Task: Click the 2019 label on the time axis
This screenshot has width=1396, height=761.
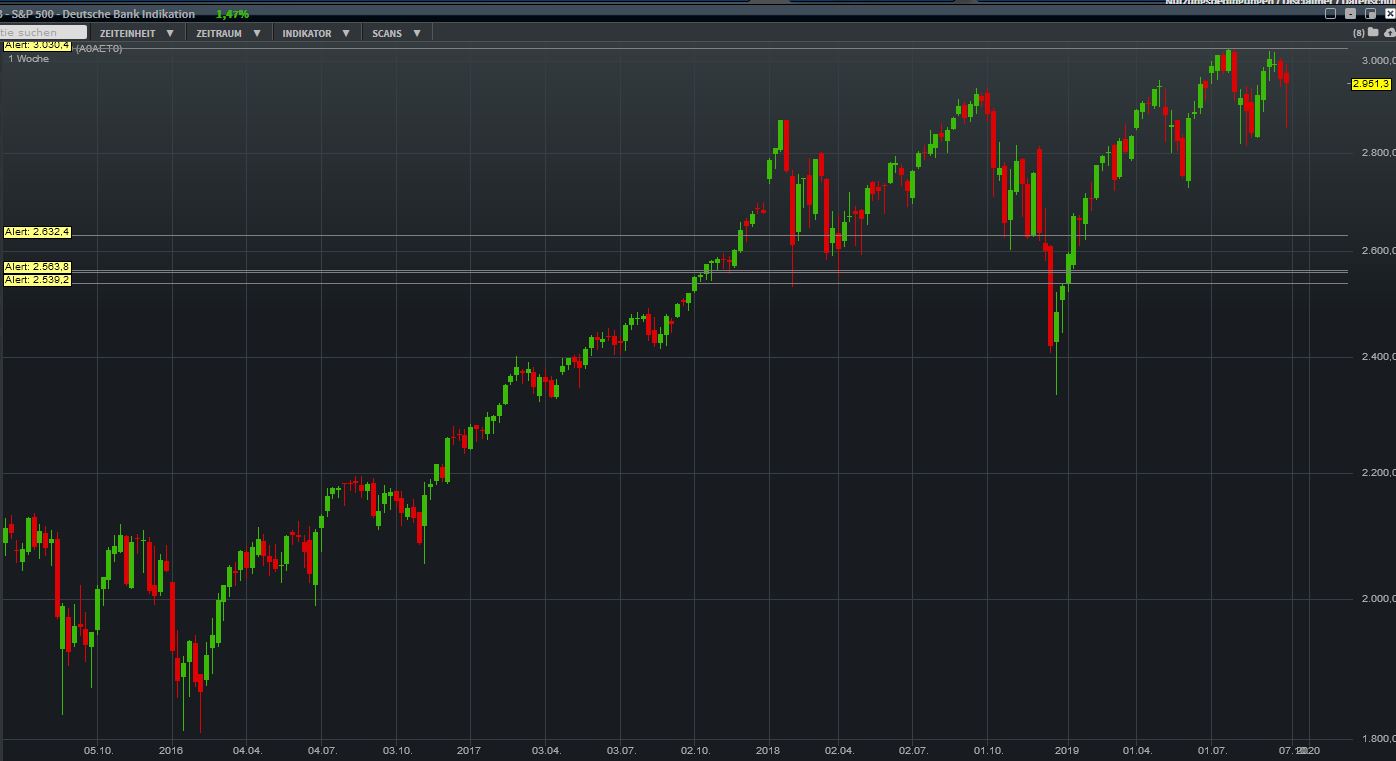Action: tap(1066, 749)
